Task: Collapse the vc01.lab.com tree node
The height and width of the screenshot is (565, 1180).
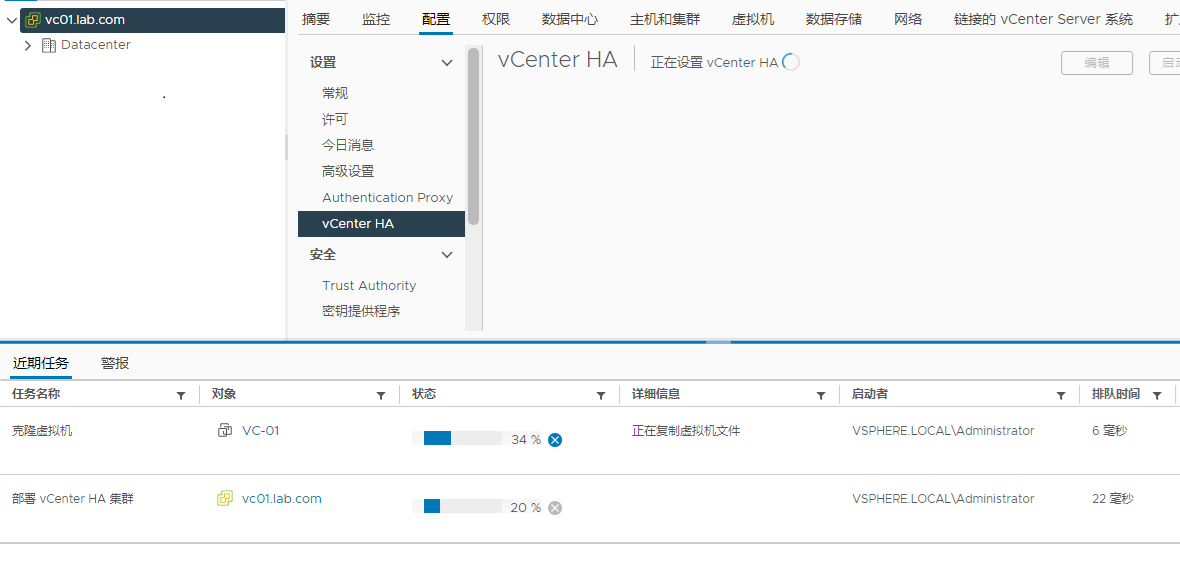Action: pos(11,21)
